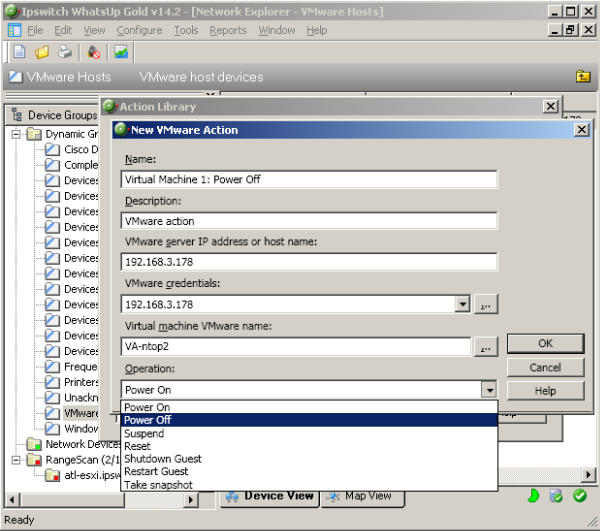This screenshot has width=600, height=531.
Task: Choose Take snapshot operation option
Action: click(160, 485)
